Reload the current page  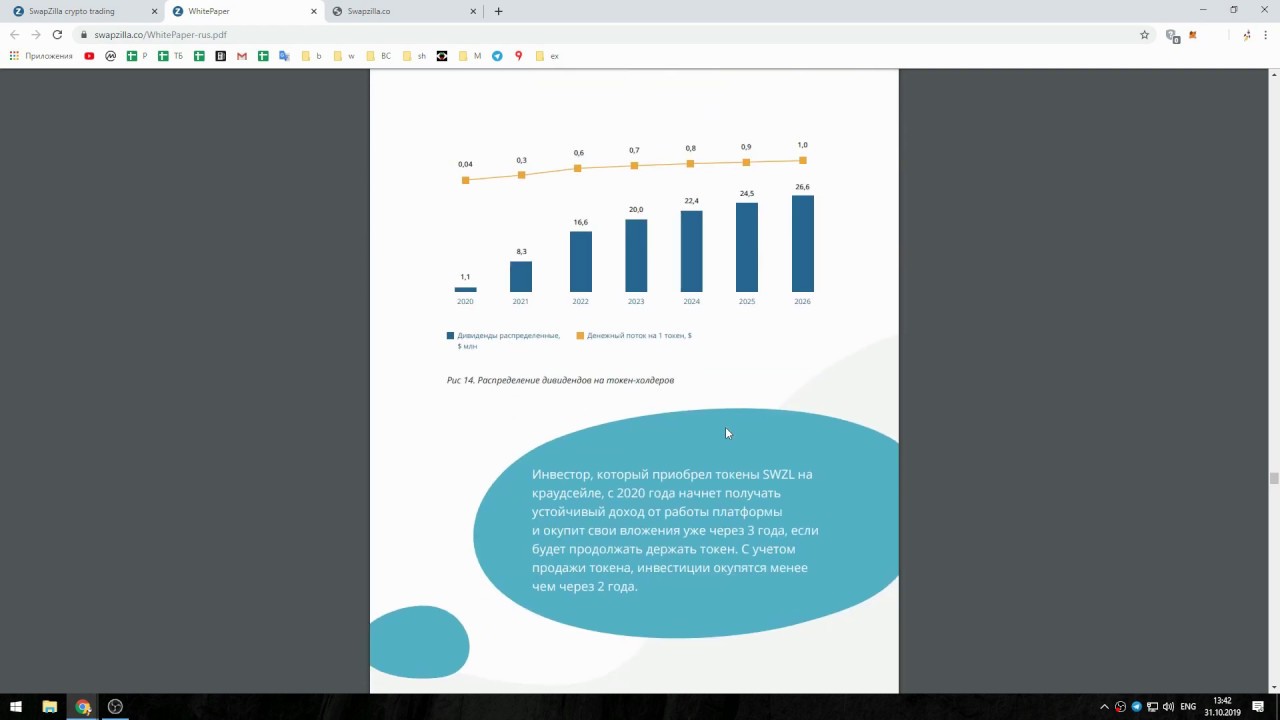point(57,34)
